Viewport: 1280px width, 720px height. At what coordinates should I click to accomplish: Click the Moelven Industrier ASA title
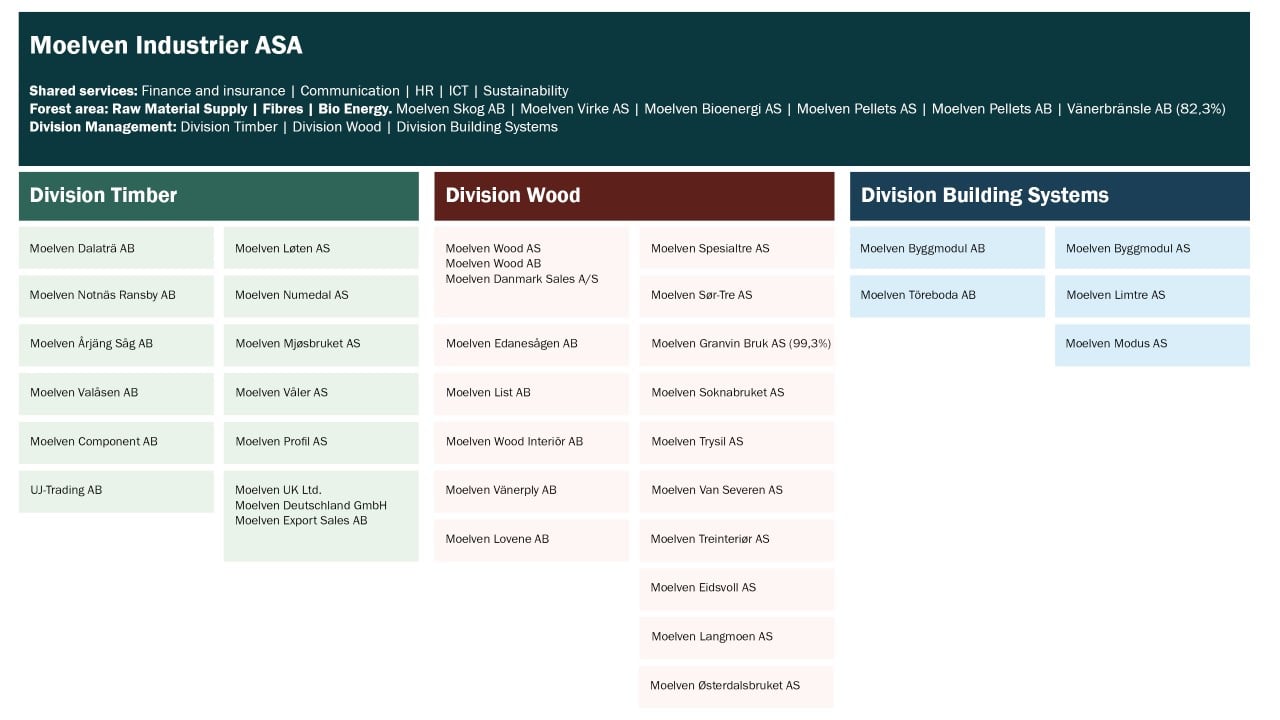coord(166,45)
